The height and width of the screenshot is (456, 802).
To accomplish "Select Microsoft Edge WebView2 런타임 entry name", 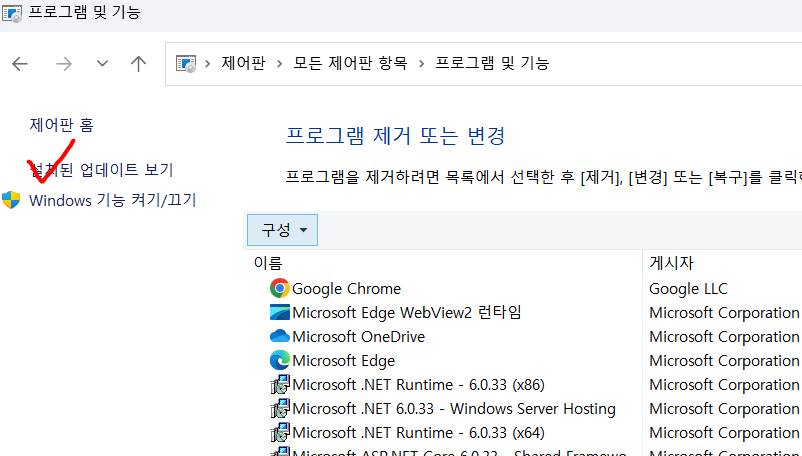I will click(x=407, y=312).
